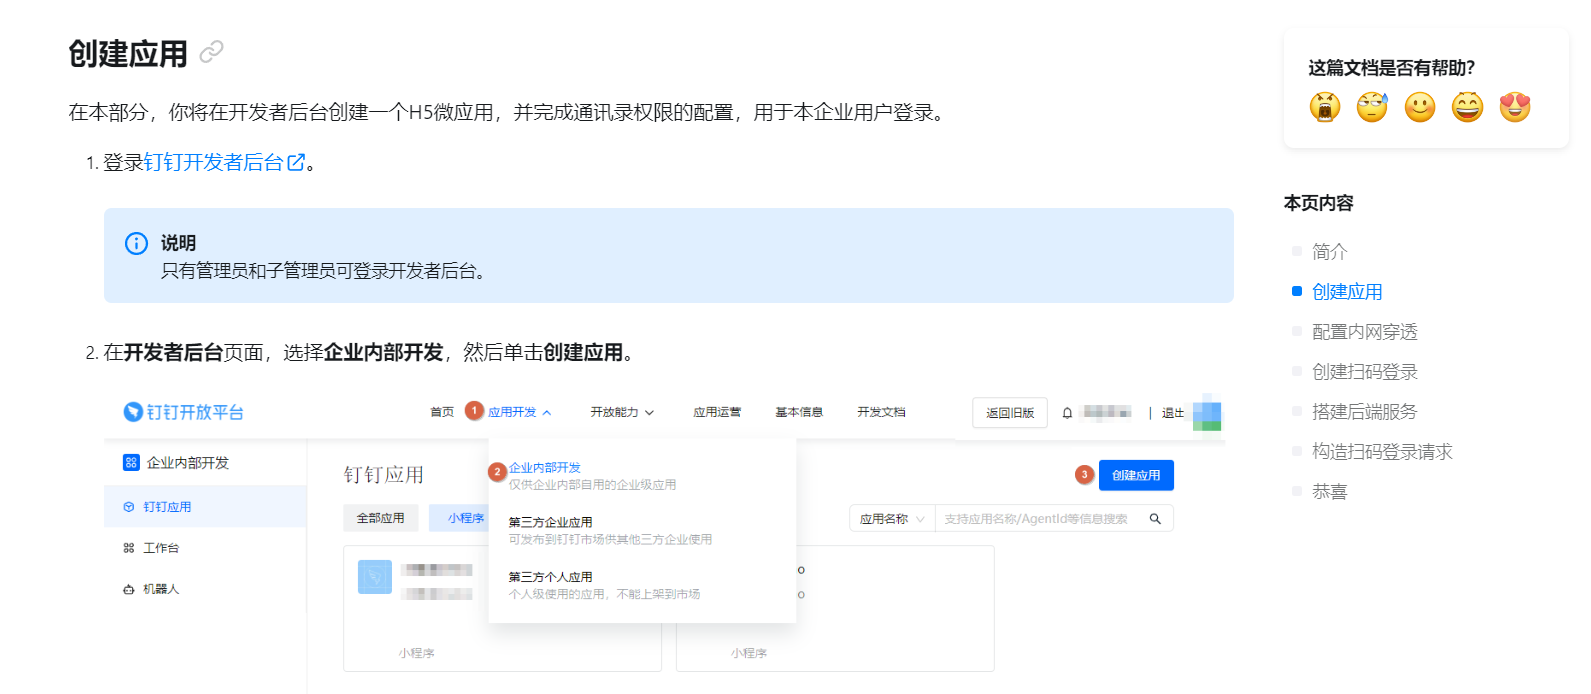Screen dimensions: 1591x694
Task: Open 基本信息 nav item
Action: [799, 412]
